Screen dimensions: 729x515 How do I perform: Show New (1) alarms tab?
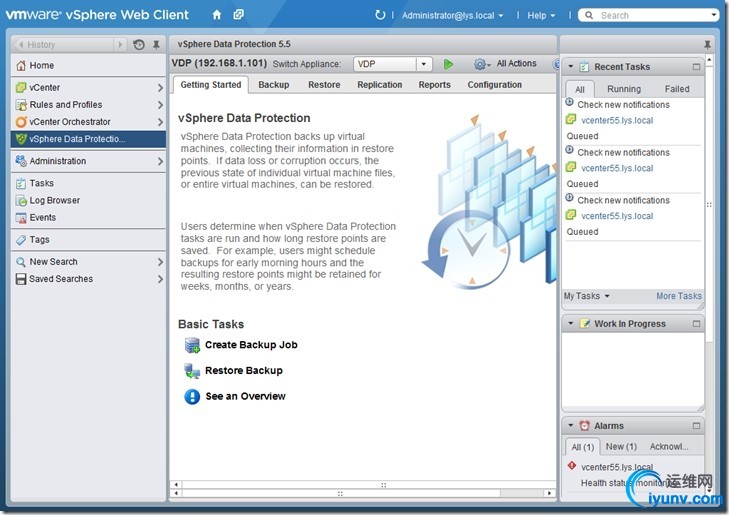(621, 447)
